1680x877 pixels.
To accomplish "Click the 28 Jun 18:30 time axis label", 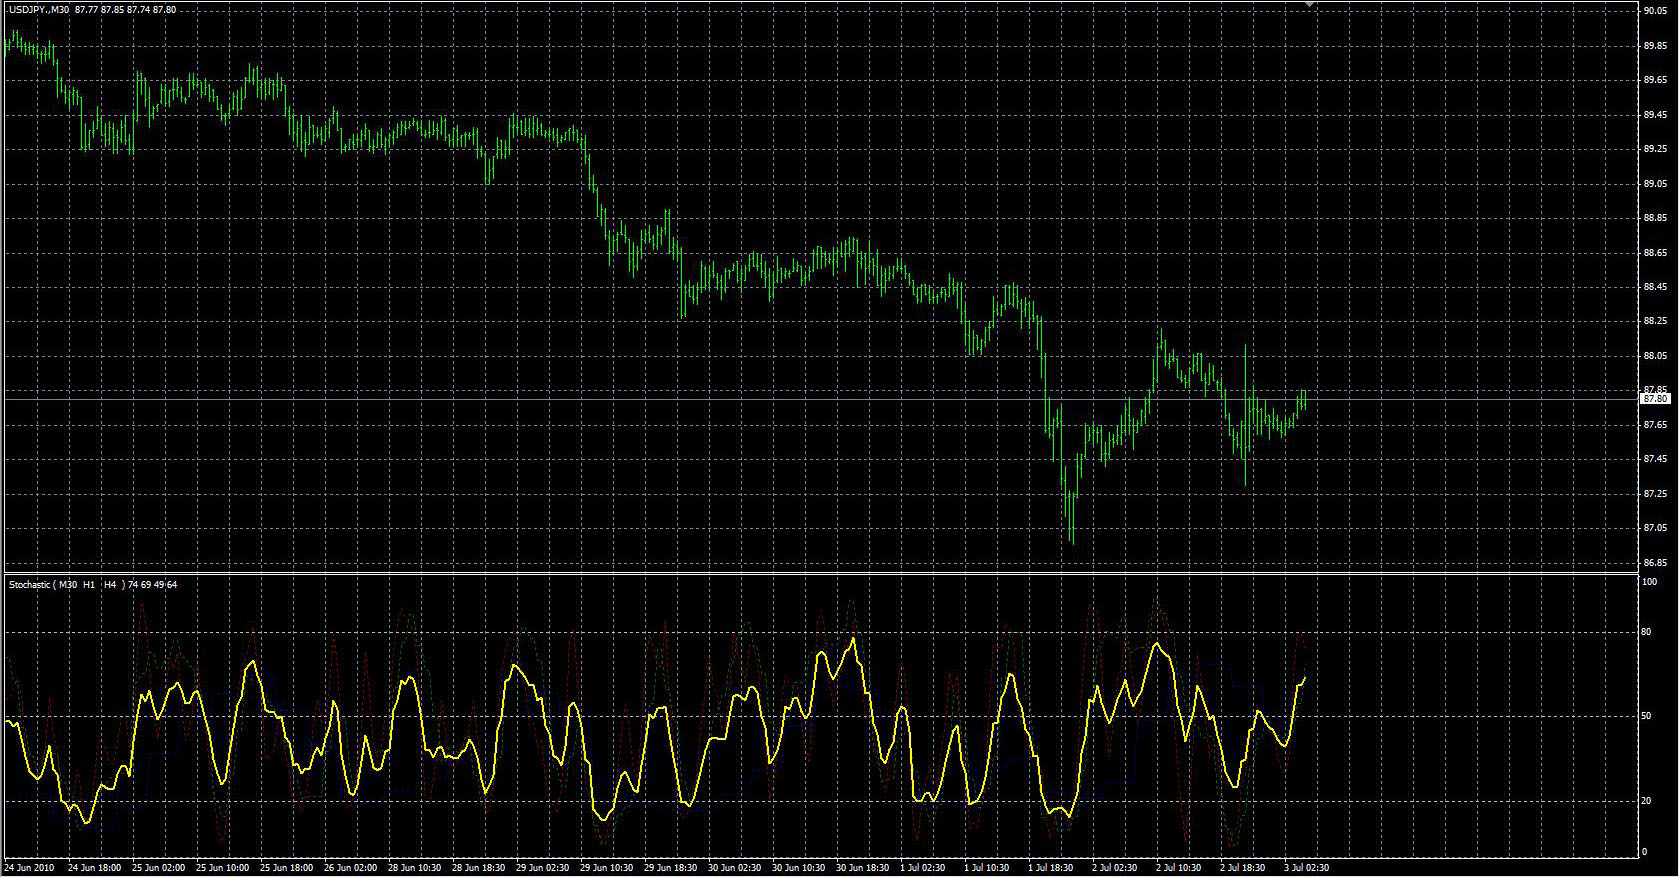I will (x=478, y=868).
